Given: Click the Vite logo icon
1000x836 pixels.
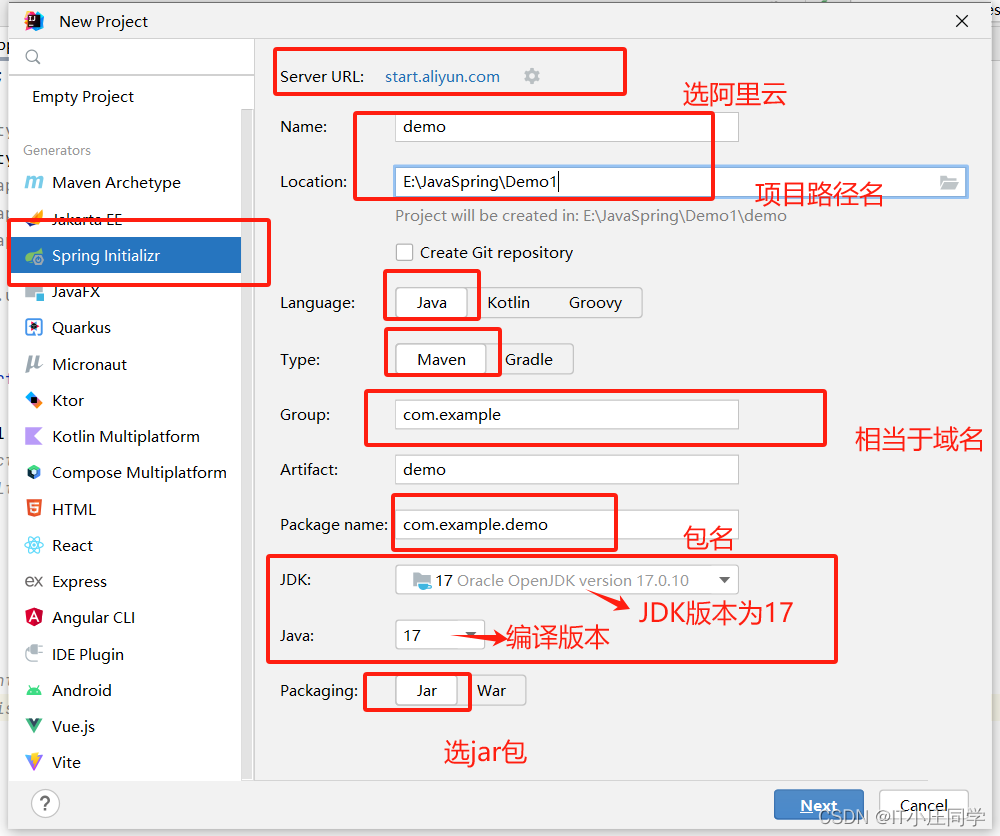Looking at the screenshot, I should 34,762.
